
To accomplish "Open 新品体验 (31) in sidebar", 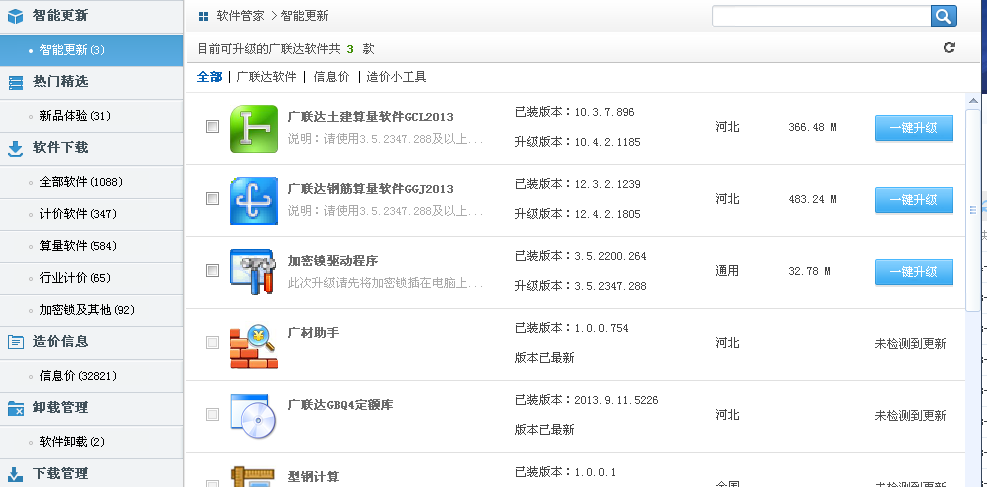I will 92,116.
